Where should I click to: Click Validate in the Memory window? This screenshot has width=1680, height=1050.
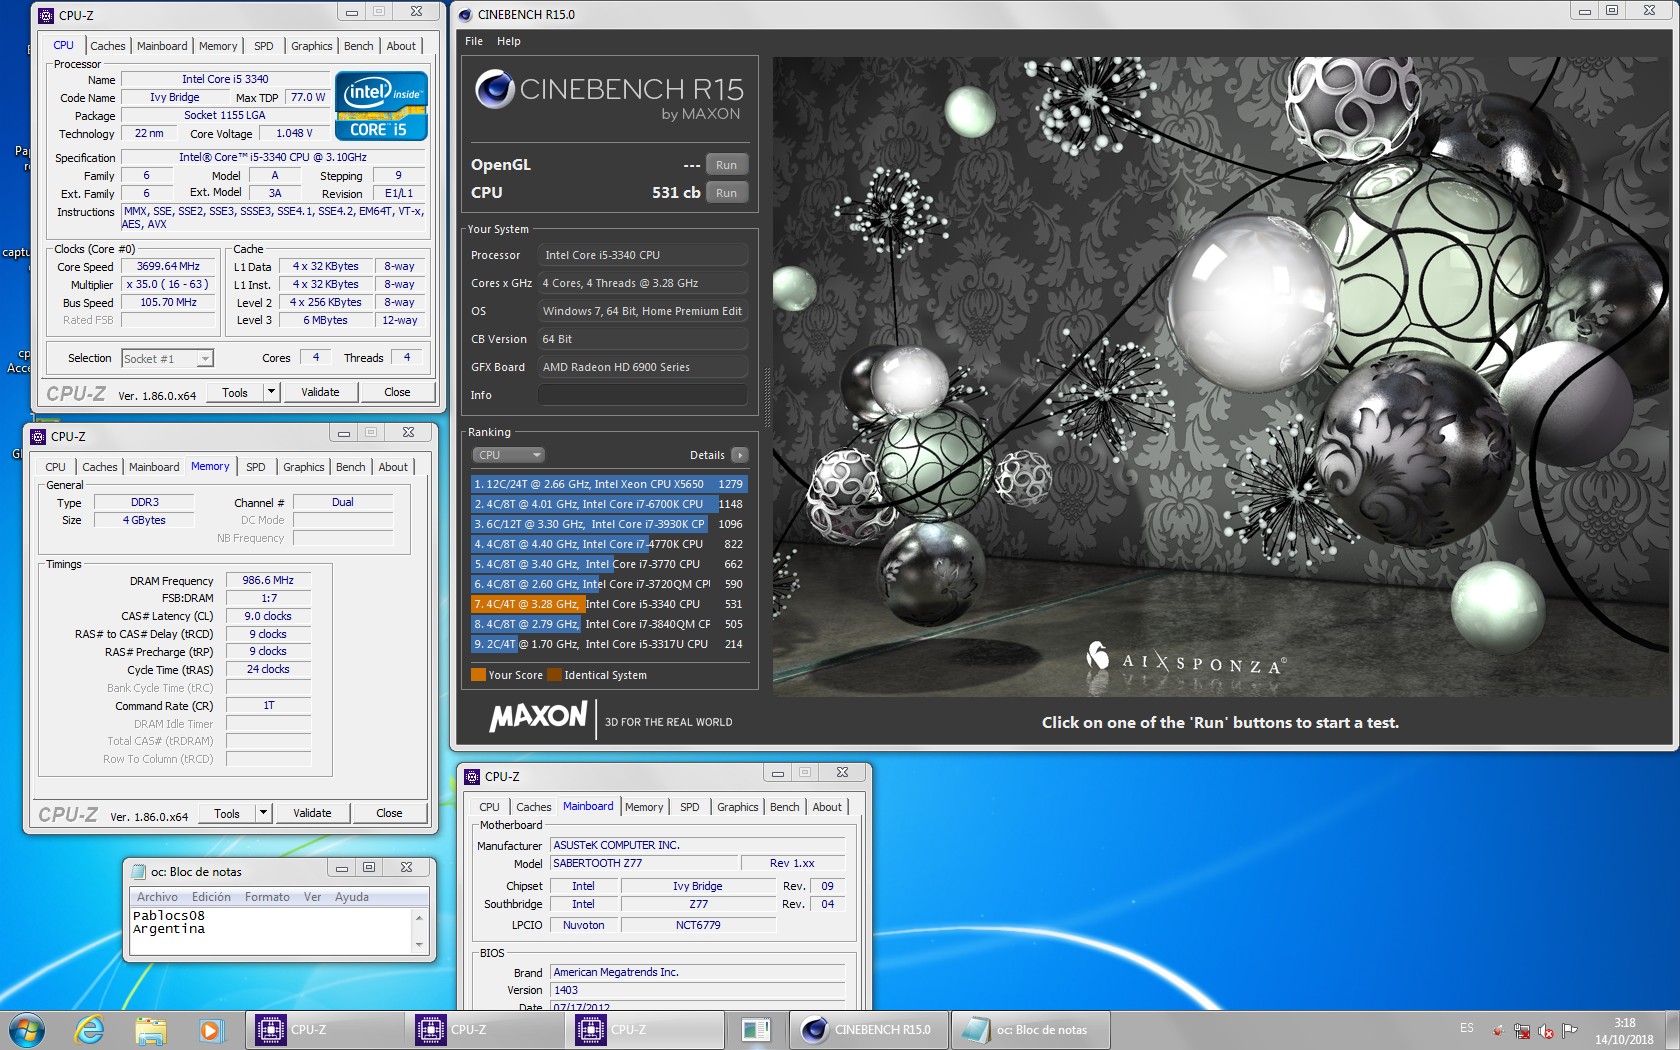312,813
